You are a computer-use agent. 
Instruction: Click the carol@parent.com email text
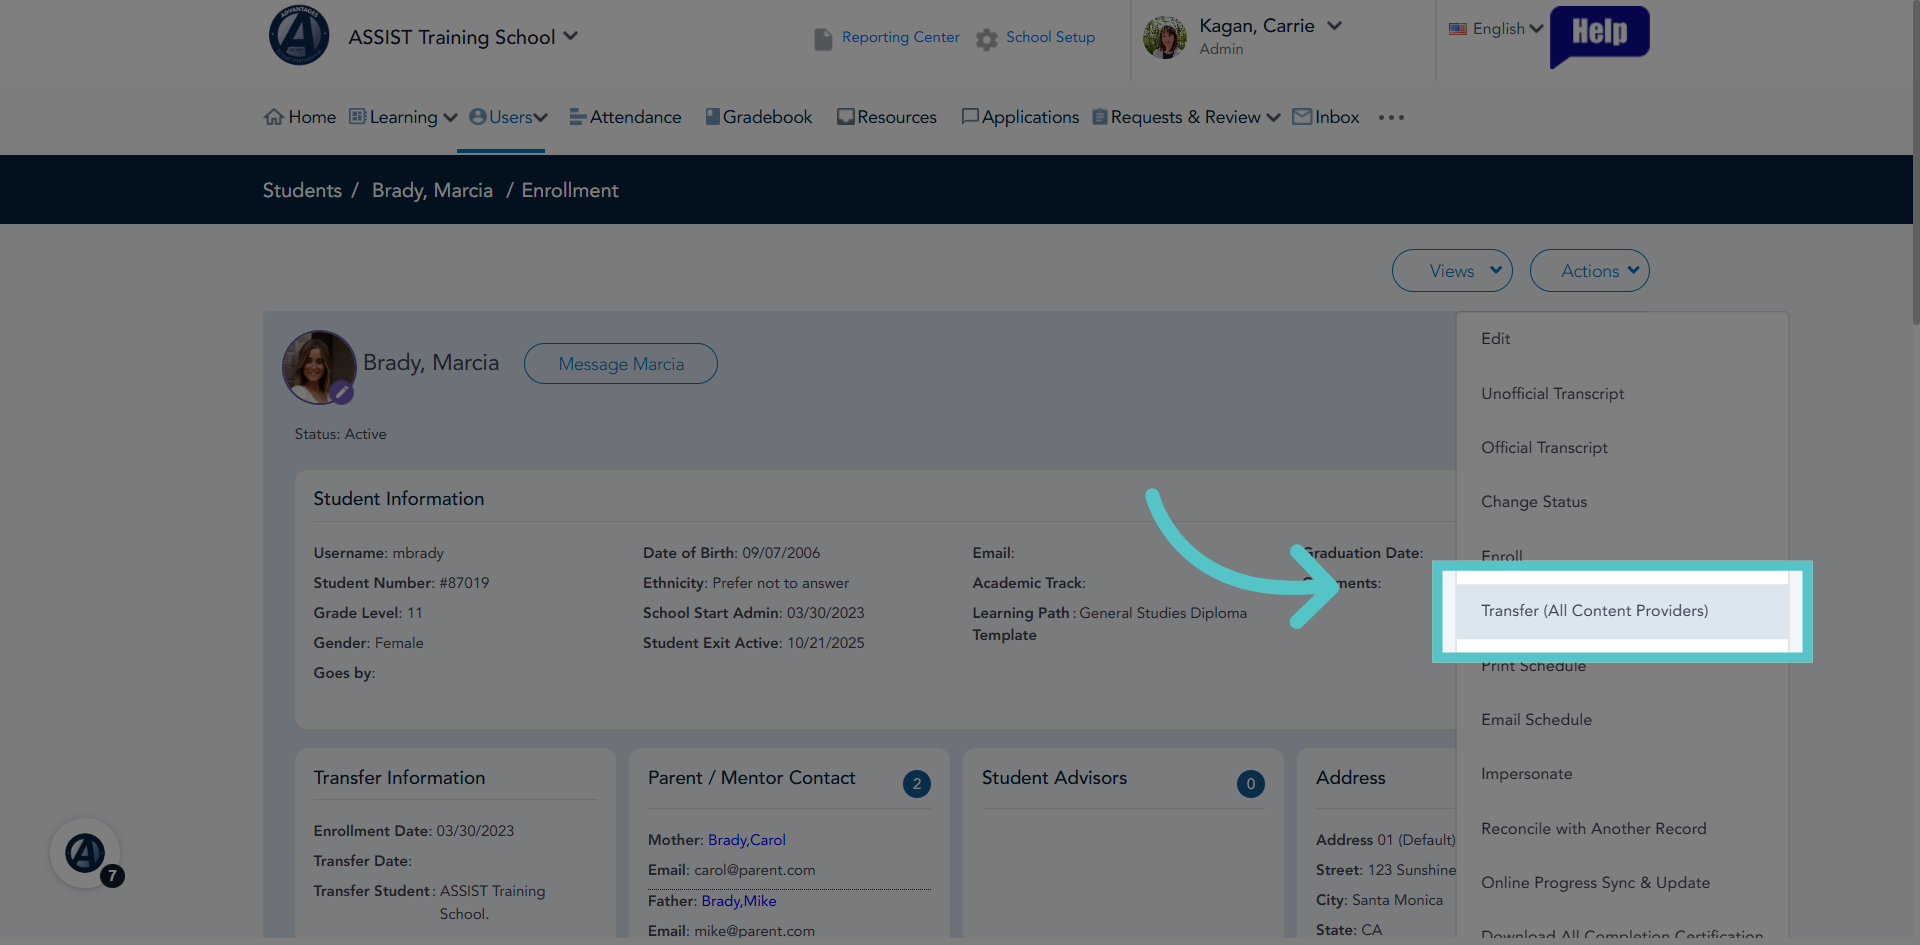[755, 870]
